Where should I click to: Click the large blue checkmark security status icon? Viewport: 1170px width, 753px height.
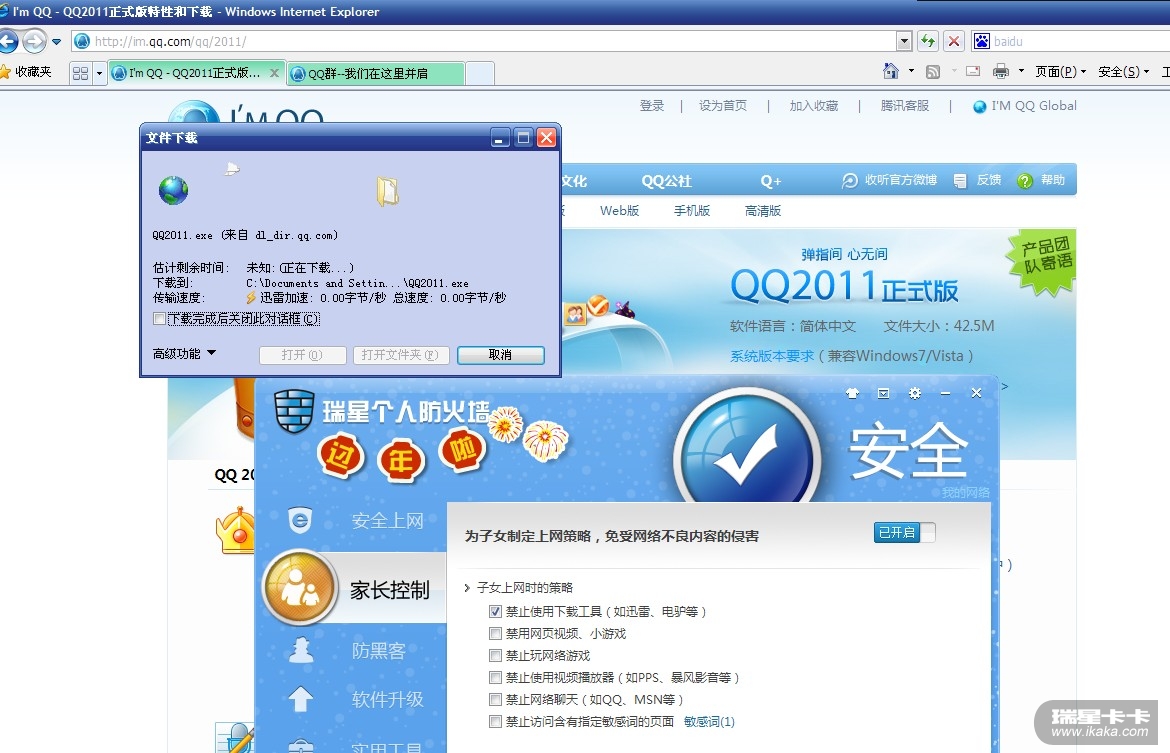(747, 452)
